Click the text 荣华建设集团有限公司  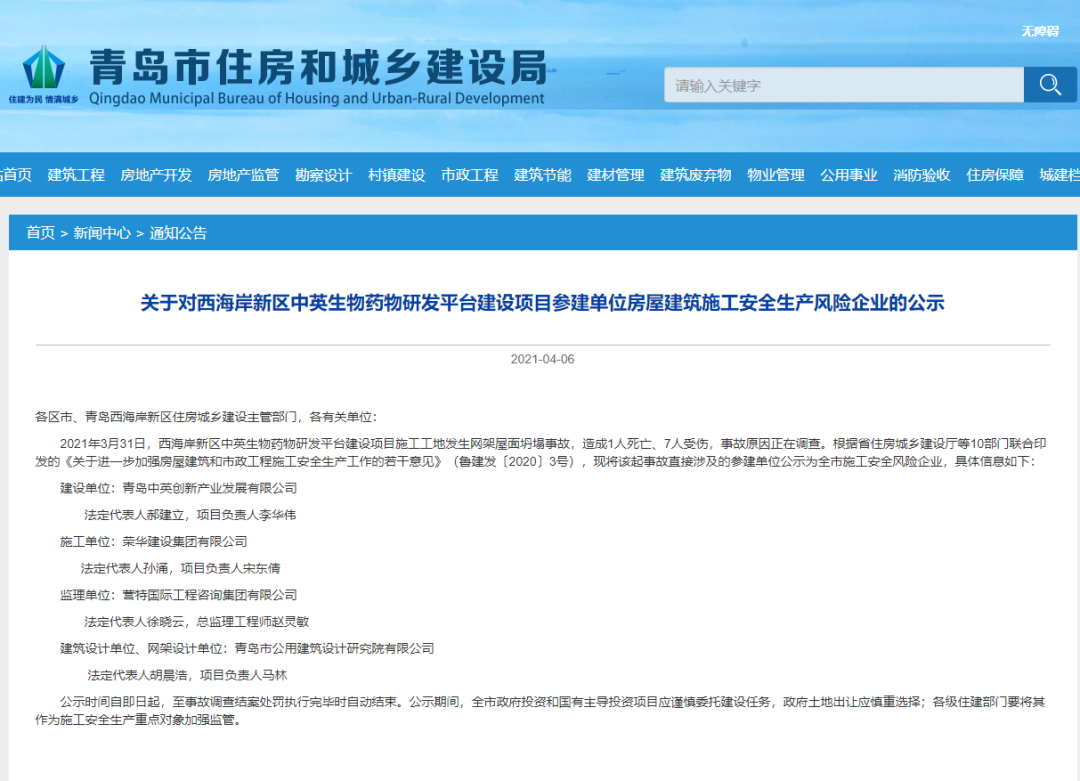tap(185, 542)
